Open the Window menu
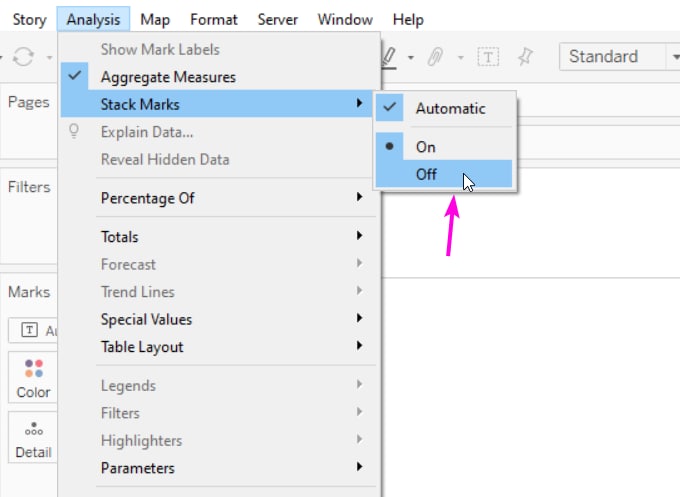Screen dimensions: 680x497 click(x=345, y=20)
